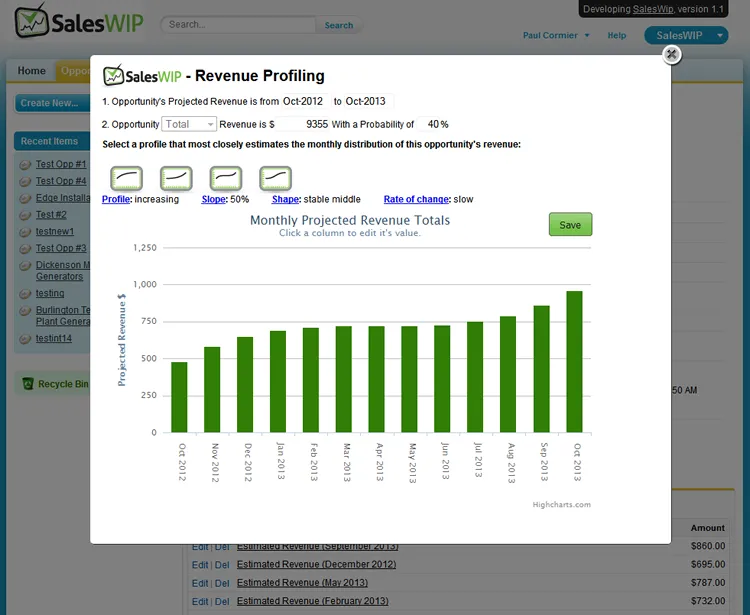750x615 pixels.
Task: Edit the start date Oct-2012 field
Action: click(x=305, y=101)
